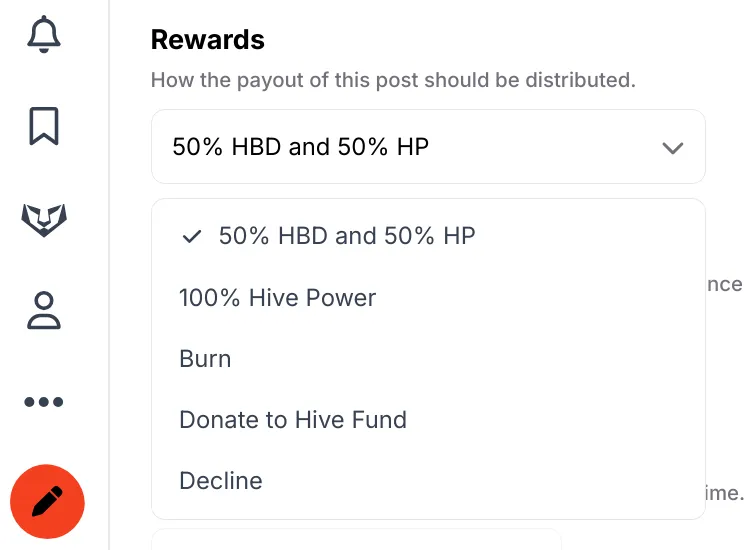748x550 pixels.
Task: Choose the checked 50% HBD and 50% HP option
Action: tap(428, 236)
